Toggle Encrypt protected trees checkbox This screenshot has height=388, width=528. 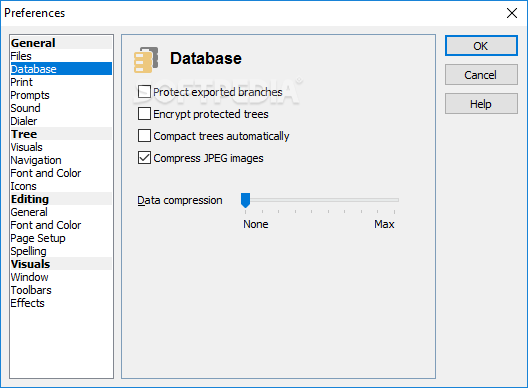[x=144, y=114]
